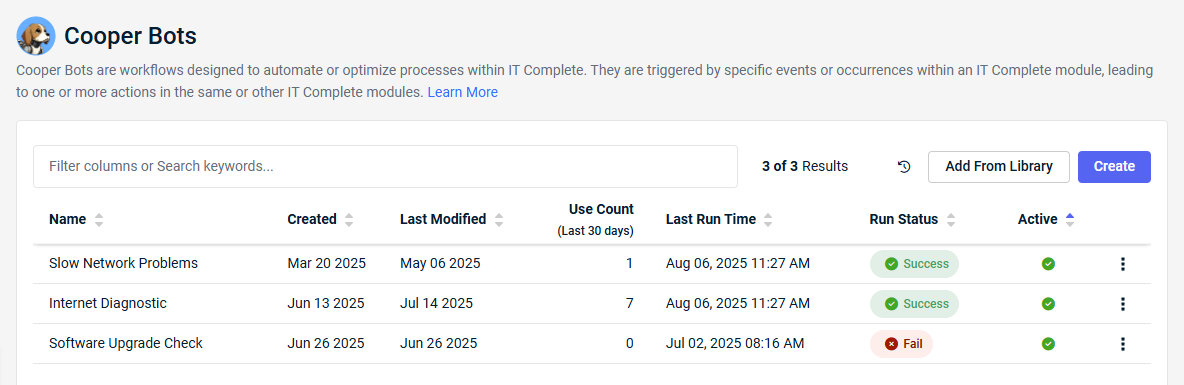Click the Success status badge for Internet Diagnostic
Screen dimensions: 1184x385
(914, 303)
